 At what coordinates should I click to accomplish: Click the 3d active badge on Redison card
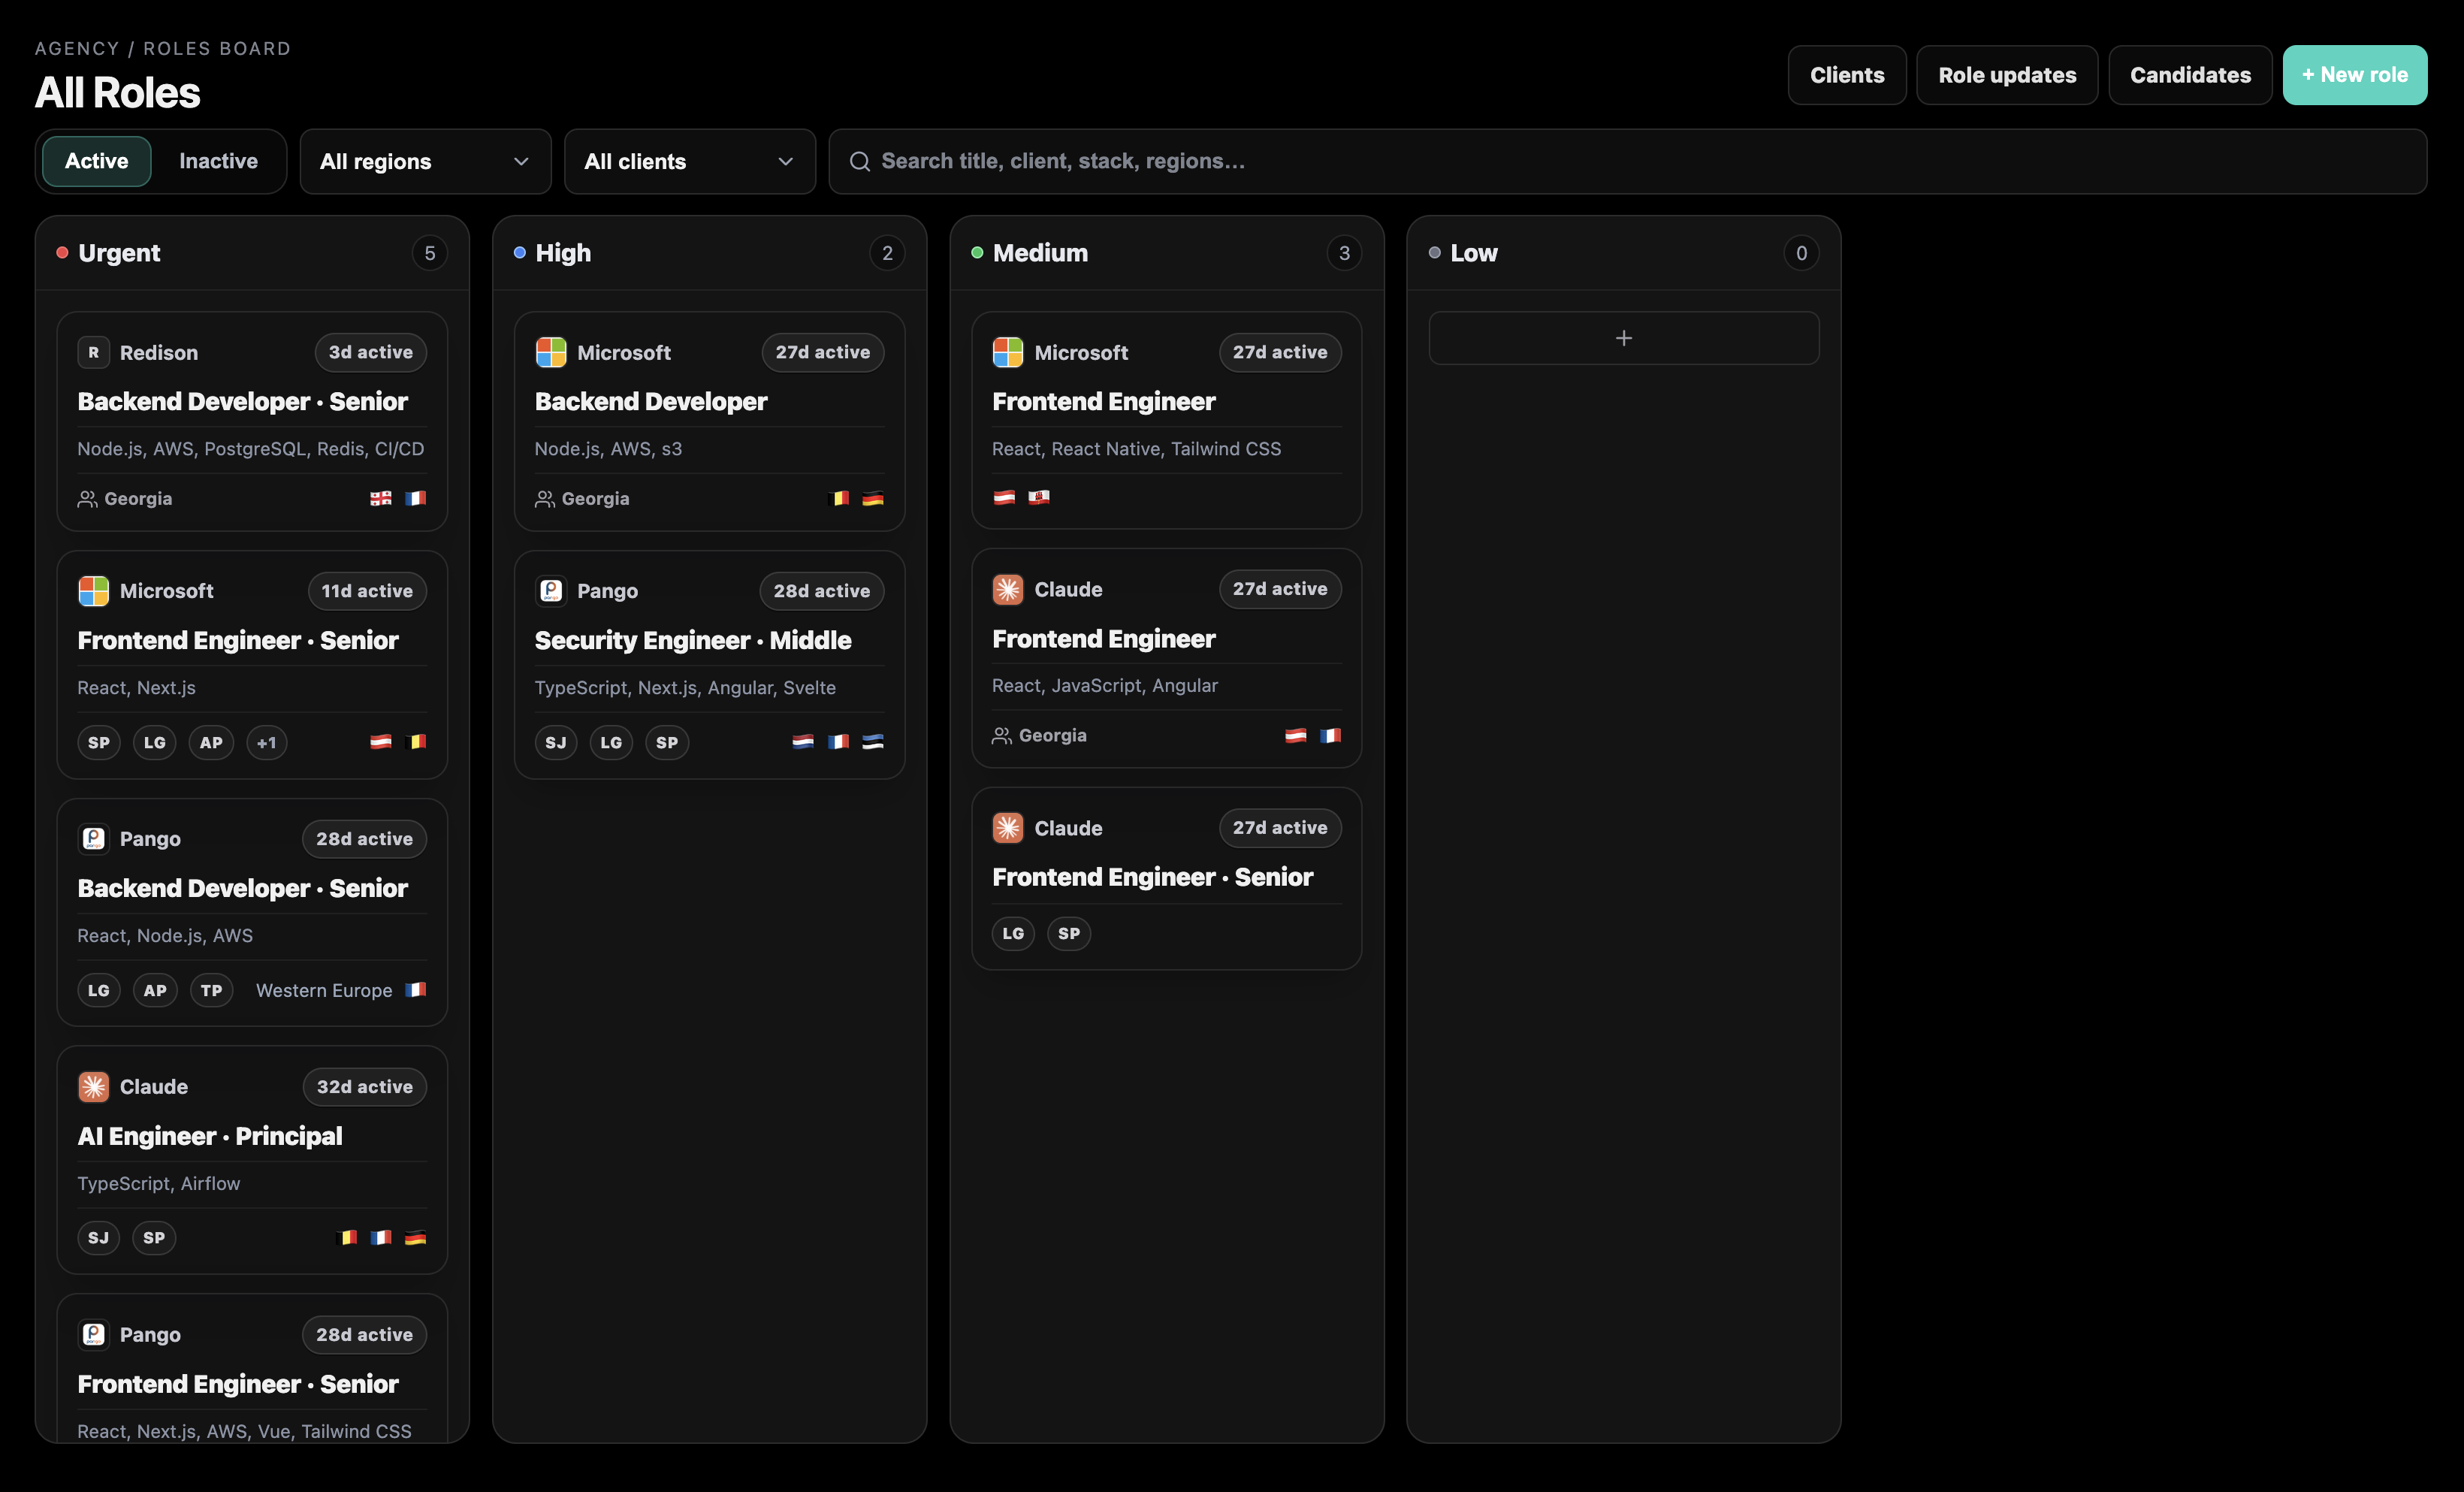click(x=371, y=352)
